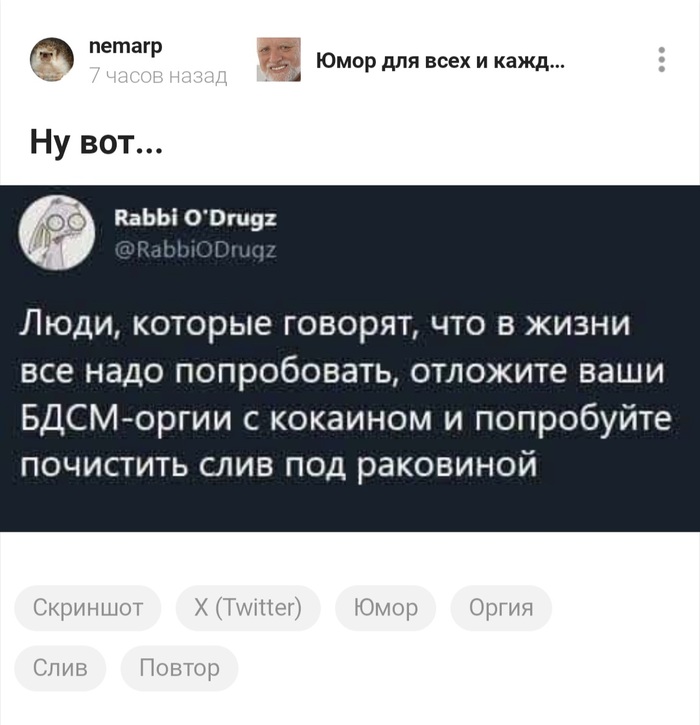Screen dimensions: 700x725
Task: Tap nemarp's hedgehog avatar
Action: point(52,59)
